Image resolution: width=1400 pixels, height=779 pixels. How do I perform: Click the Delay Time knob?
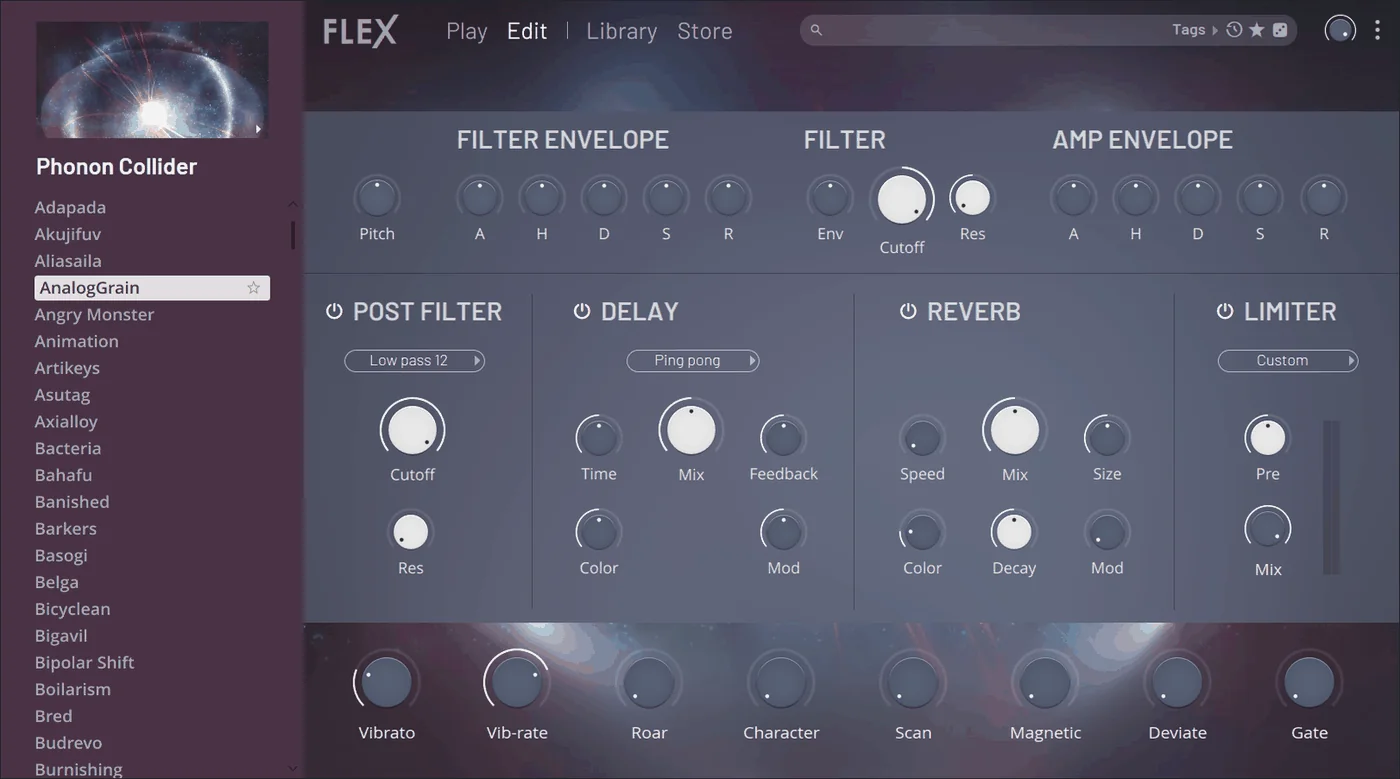(598, 437)
